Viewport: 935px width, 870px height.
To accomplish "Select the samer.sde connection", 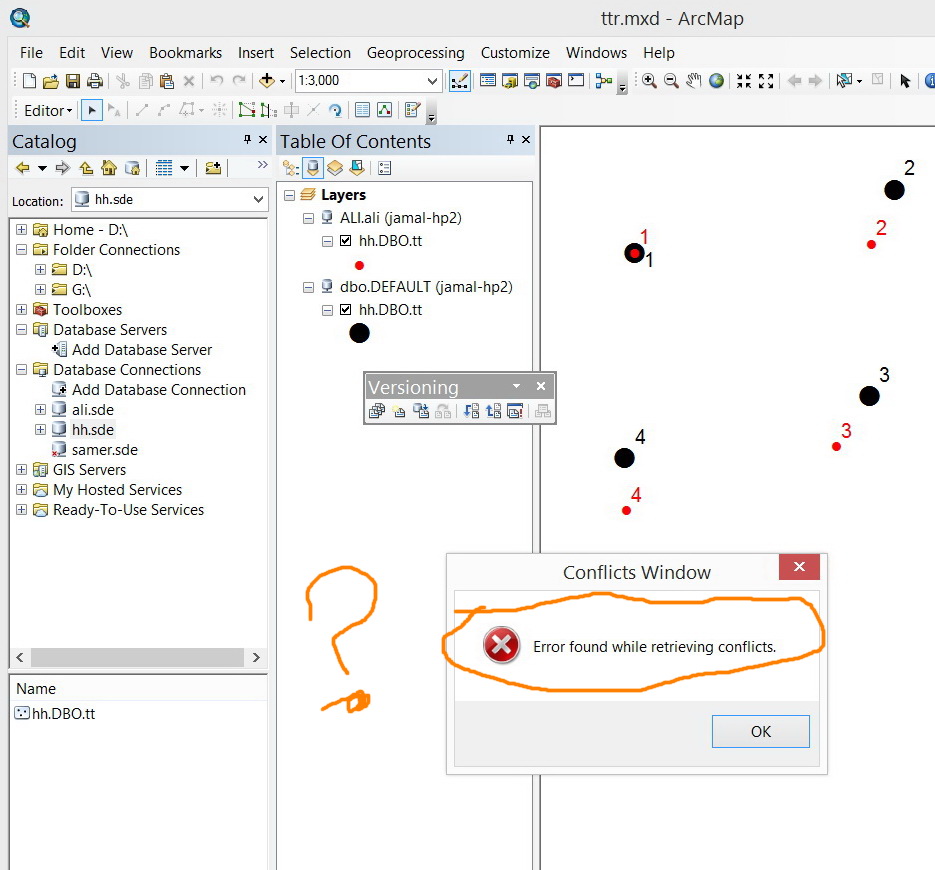I will point(104,450).
